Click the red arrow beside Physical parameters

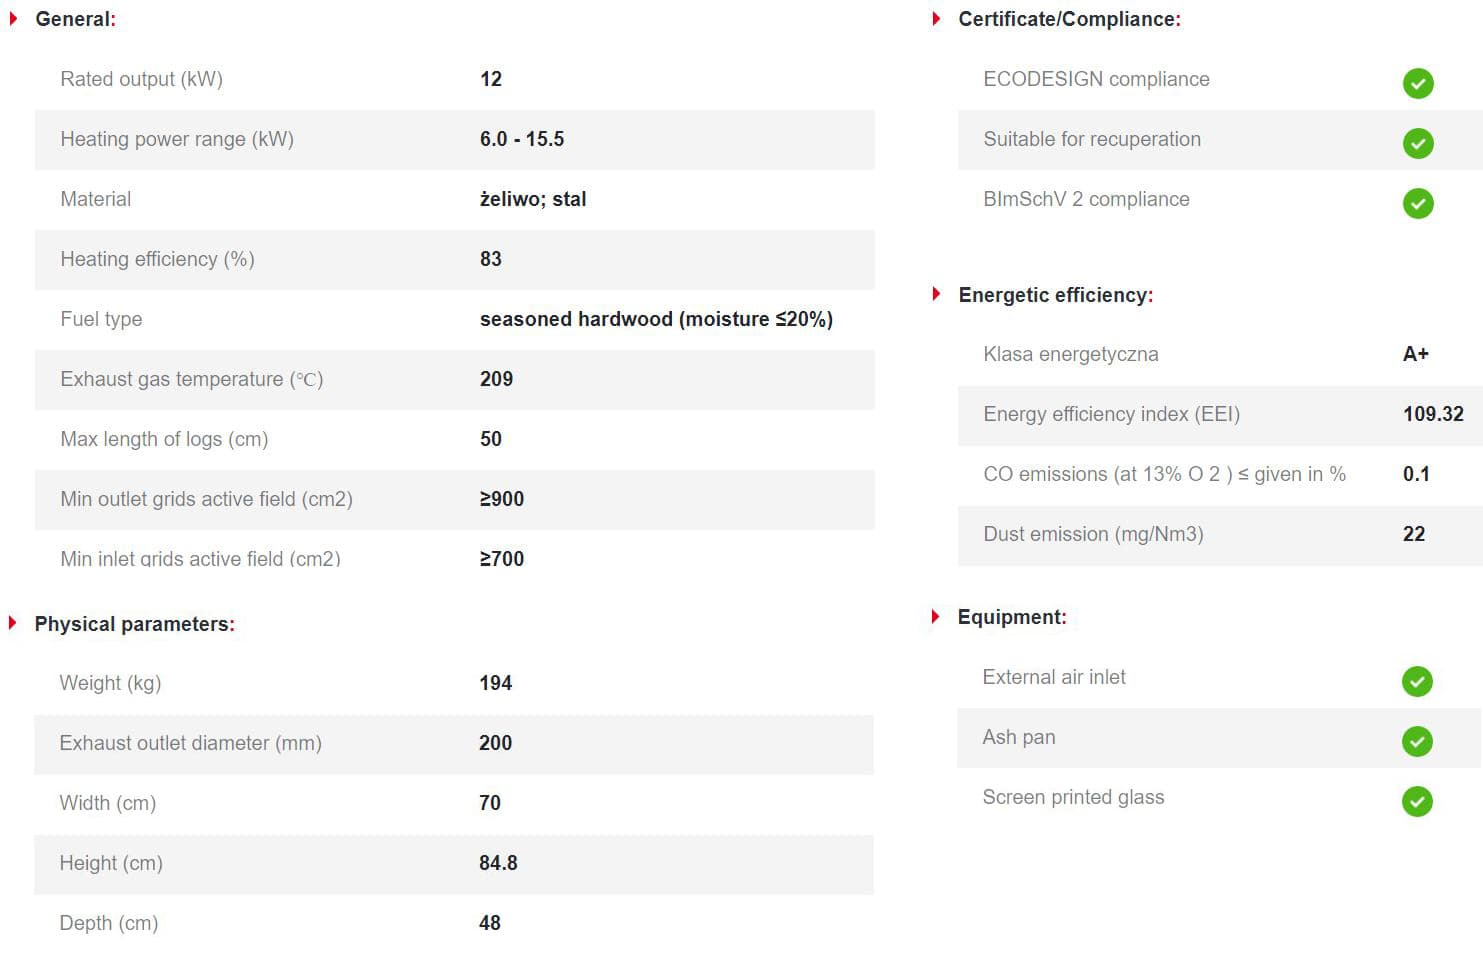click(x=13, y=623)
